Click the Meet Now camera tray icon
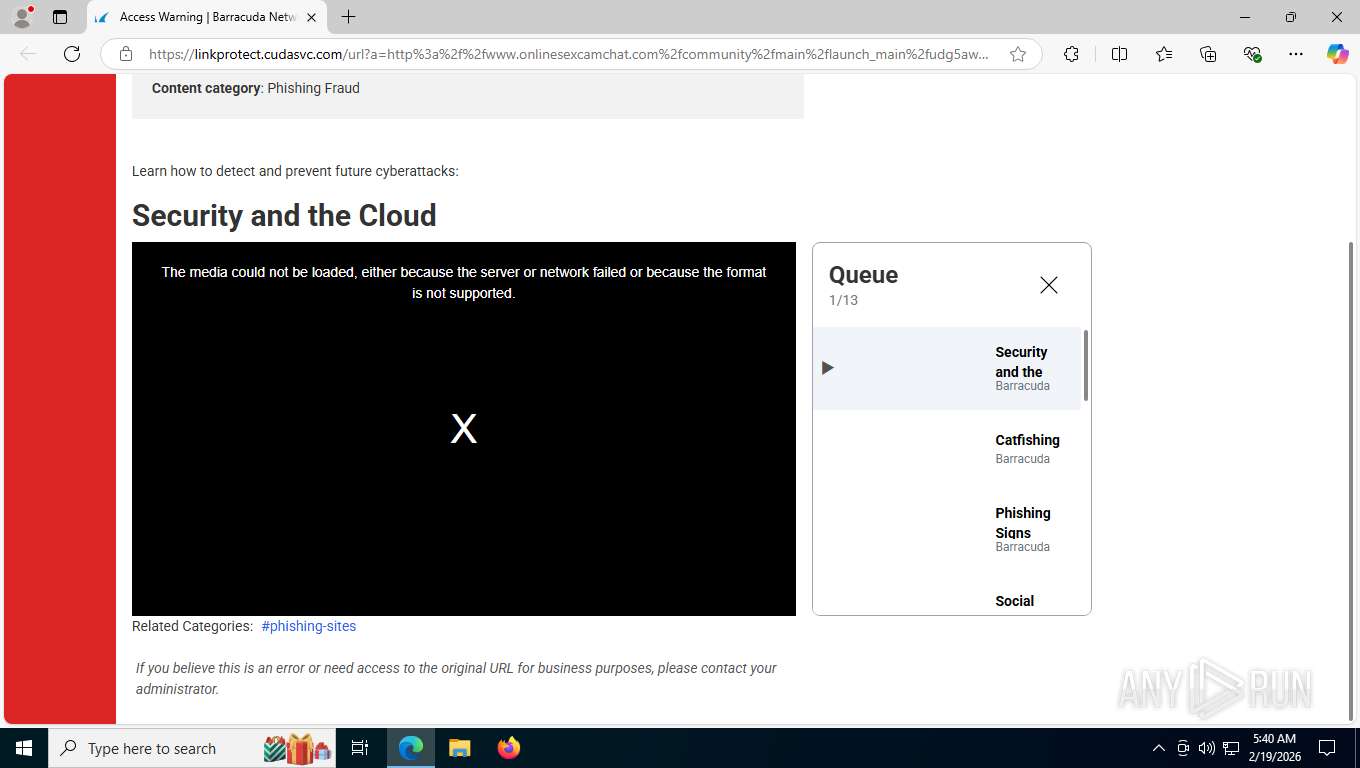Image resolution: width=1360 pixels, height=768 pixels. pyautogui.click(x=1183, y=748)
